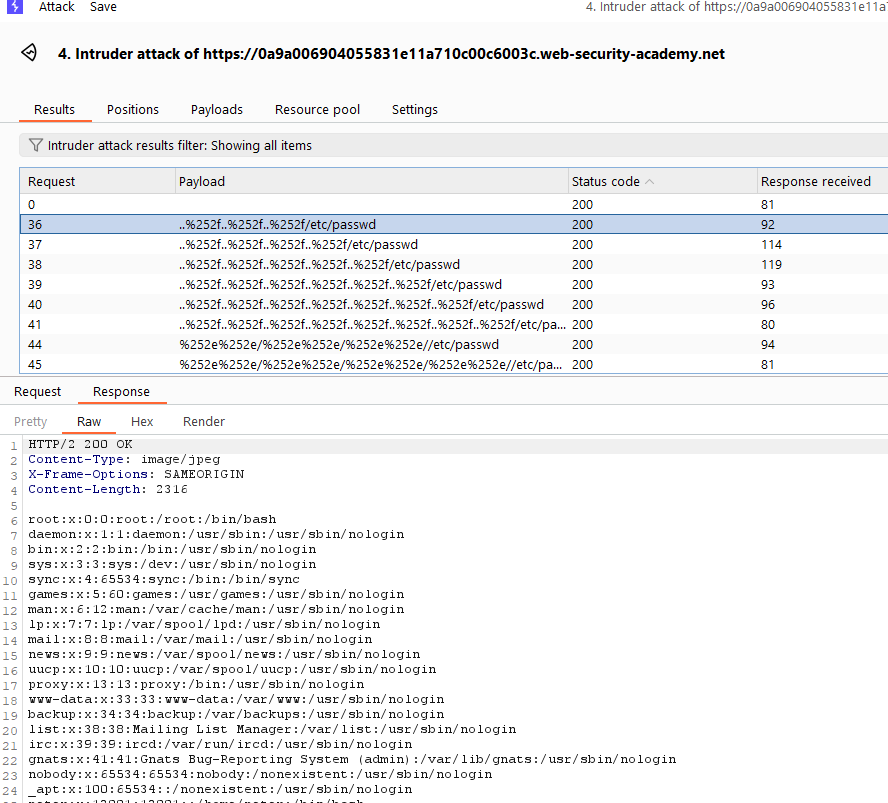Click the funnel filter icon
This screenshot has height=803, width=888.
click(36, 145)
